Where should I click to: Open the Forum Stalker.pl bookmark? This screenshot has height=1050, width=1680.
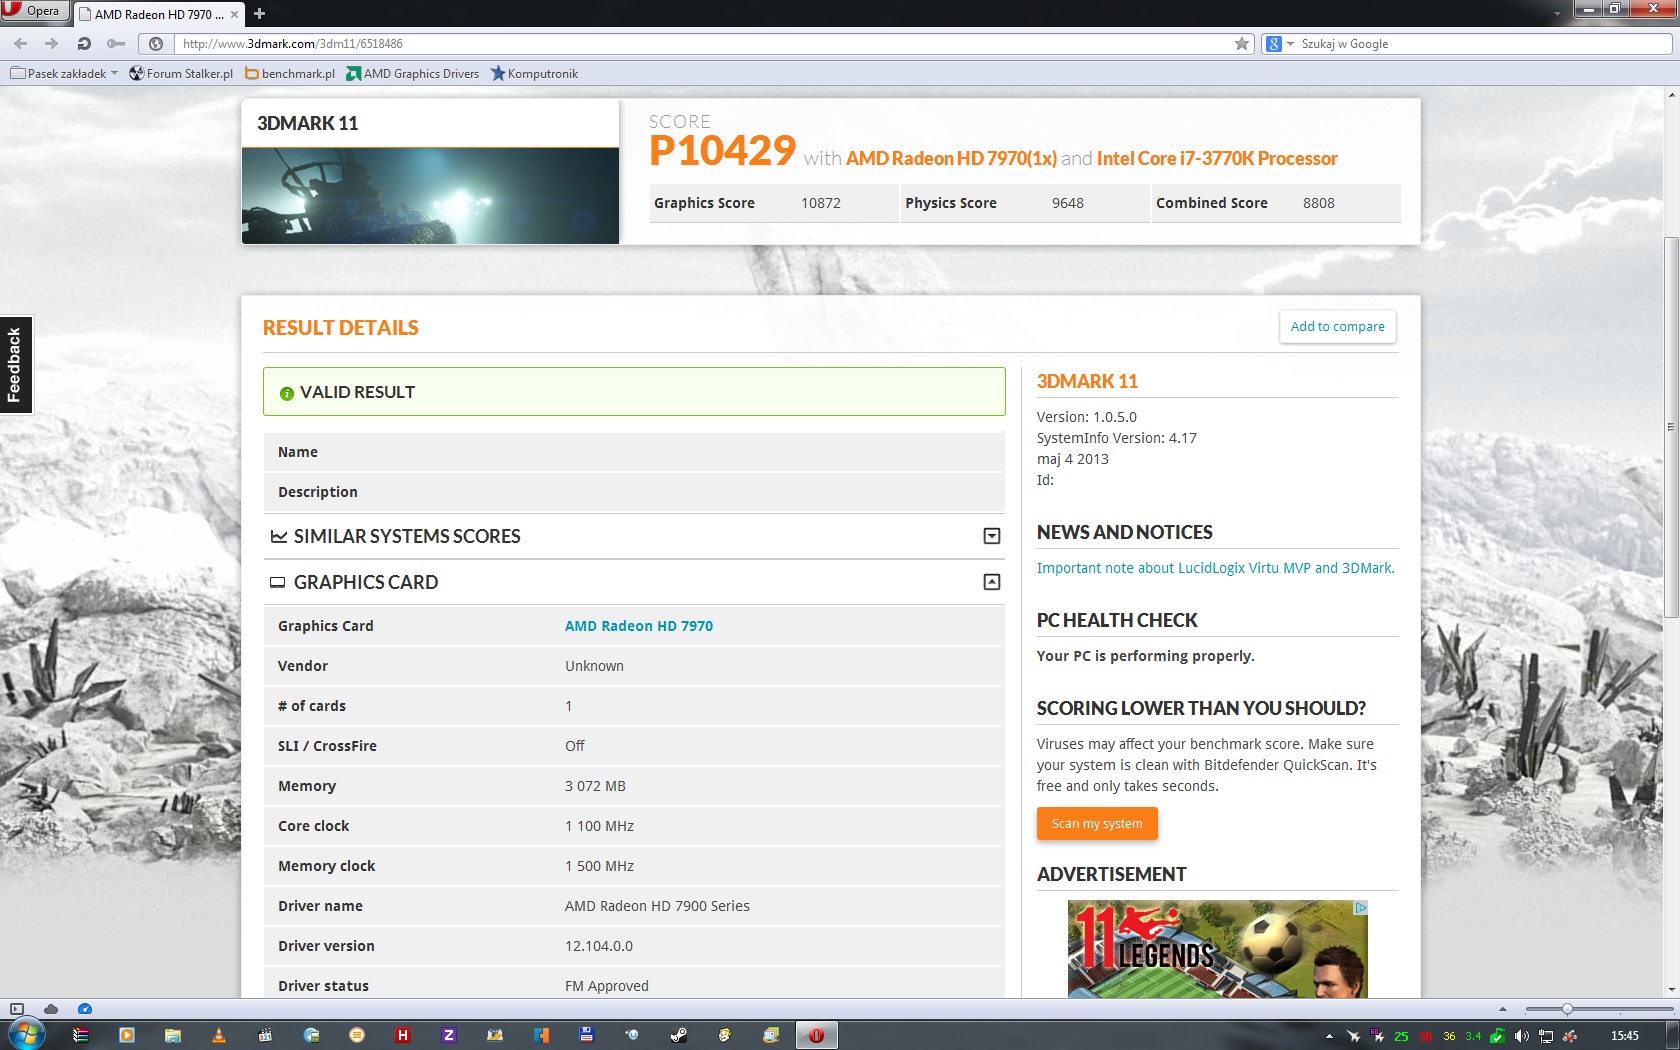181,73
